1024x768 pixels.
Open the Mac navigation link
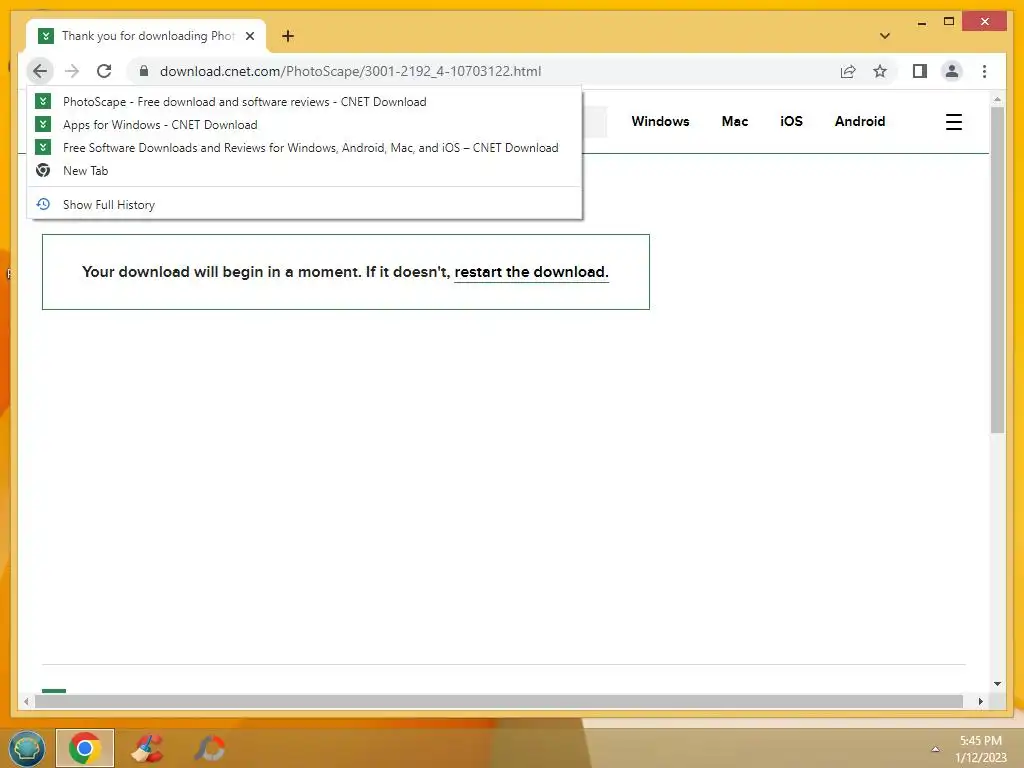tap(735, 121)
